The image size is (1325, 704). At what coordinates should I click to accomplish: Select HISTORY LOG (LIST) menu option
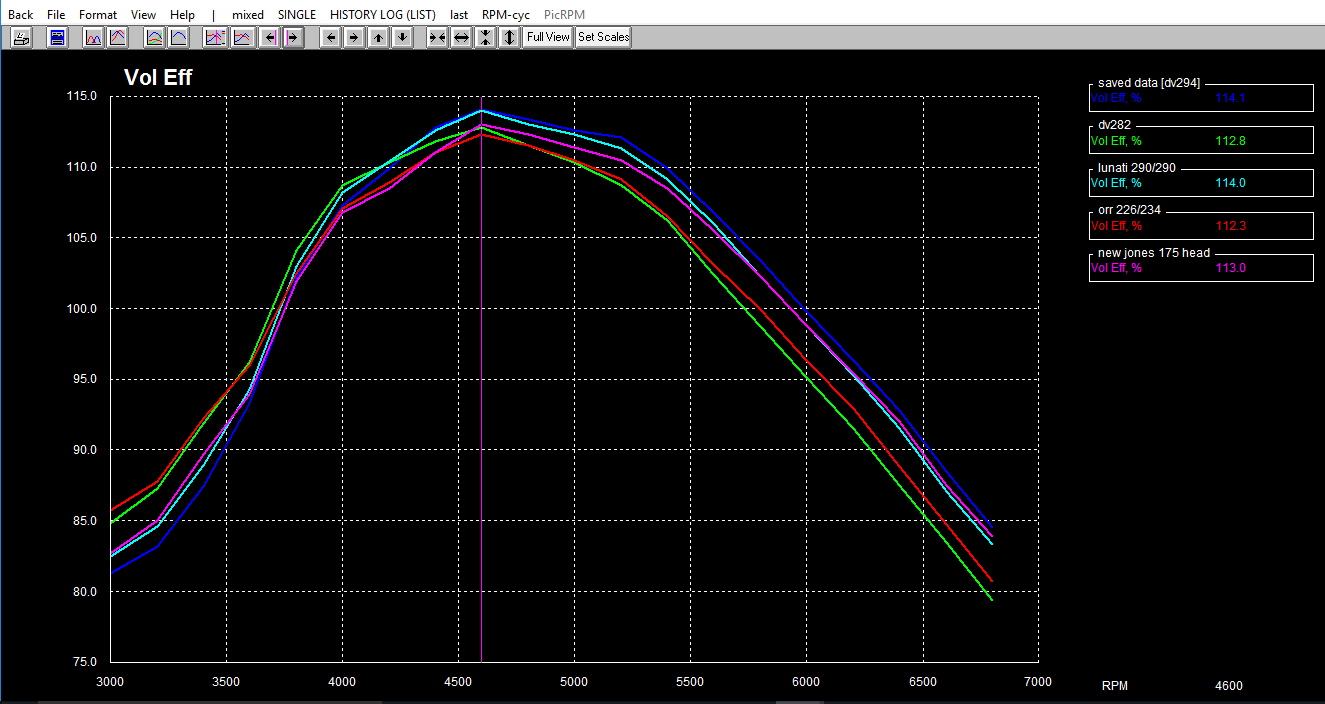click(383, 15)
